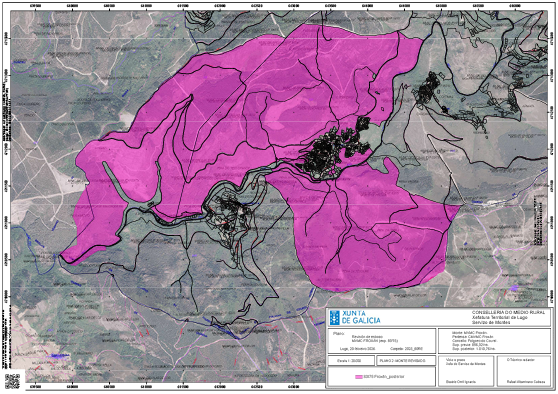558x394 pixels.
Task: Click the "Xefatura Territorial de Lugo" line
Action: pyautogui.click(x=500, y=317)
